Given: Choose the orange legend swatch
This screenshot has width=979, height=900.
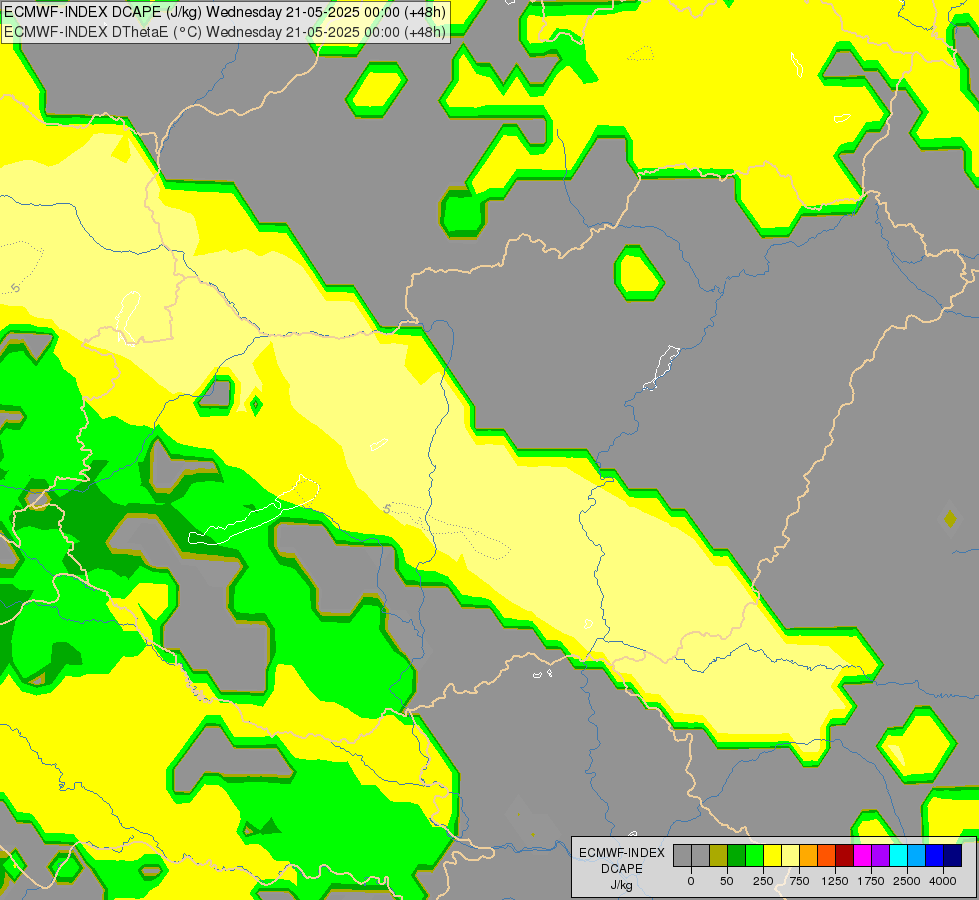Looking at the screenshot, I should pyautogui.click(x=809, y=856).
